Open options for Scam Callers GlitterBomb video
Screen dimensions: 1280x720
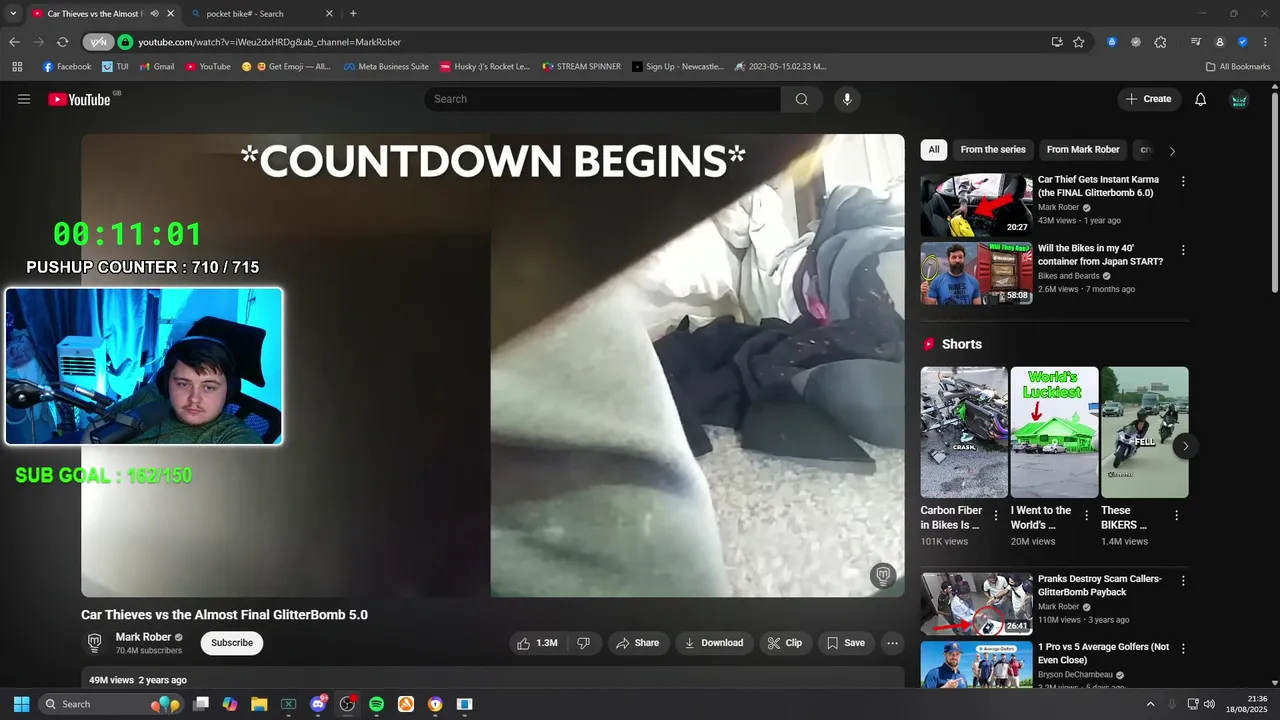tap(1183, 581)
